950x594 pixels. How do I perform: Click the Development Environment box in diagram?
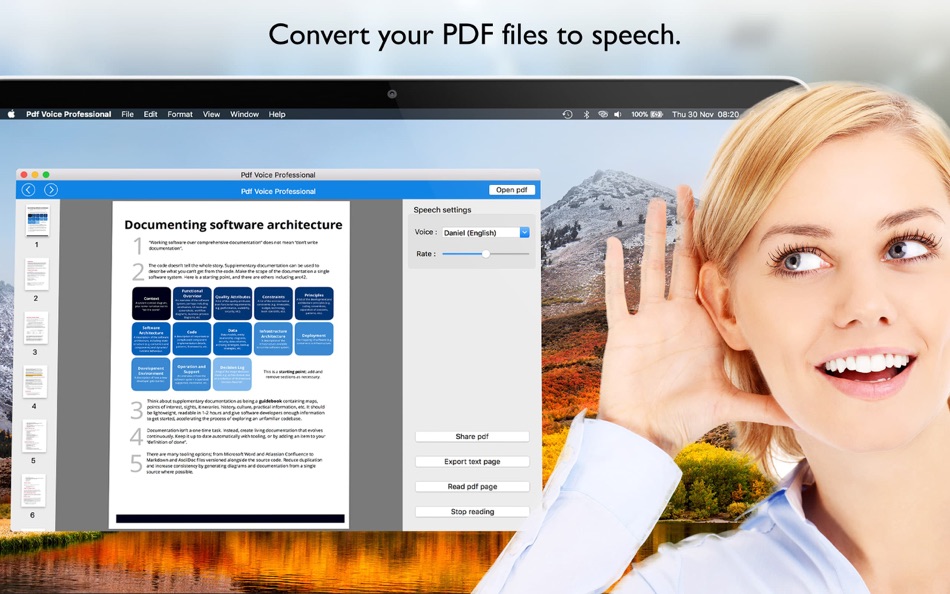151,373
